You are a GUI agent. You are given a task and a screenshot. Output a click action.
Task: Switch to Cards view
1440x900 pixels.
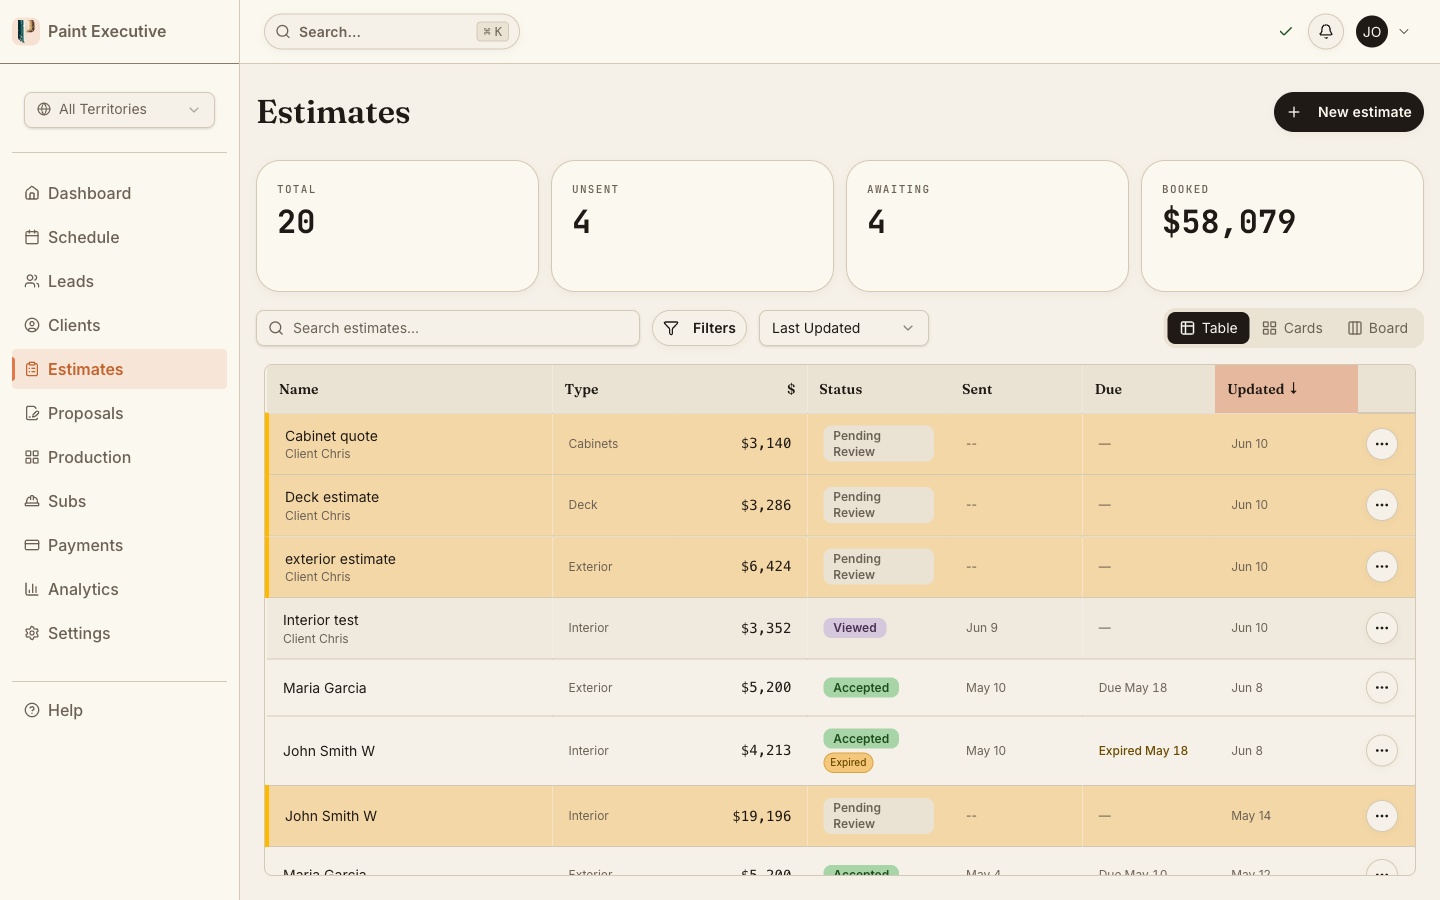tap(1292, 328)
